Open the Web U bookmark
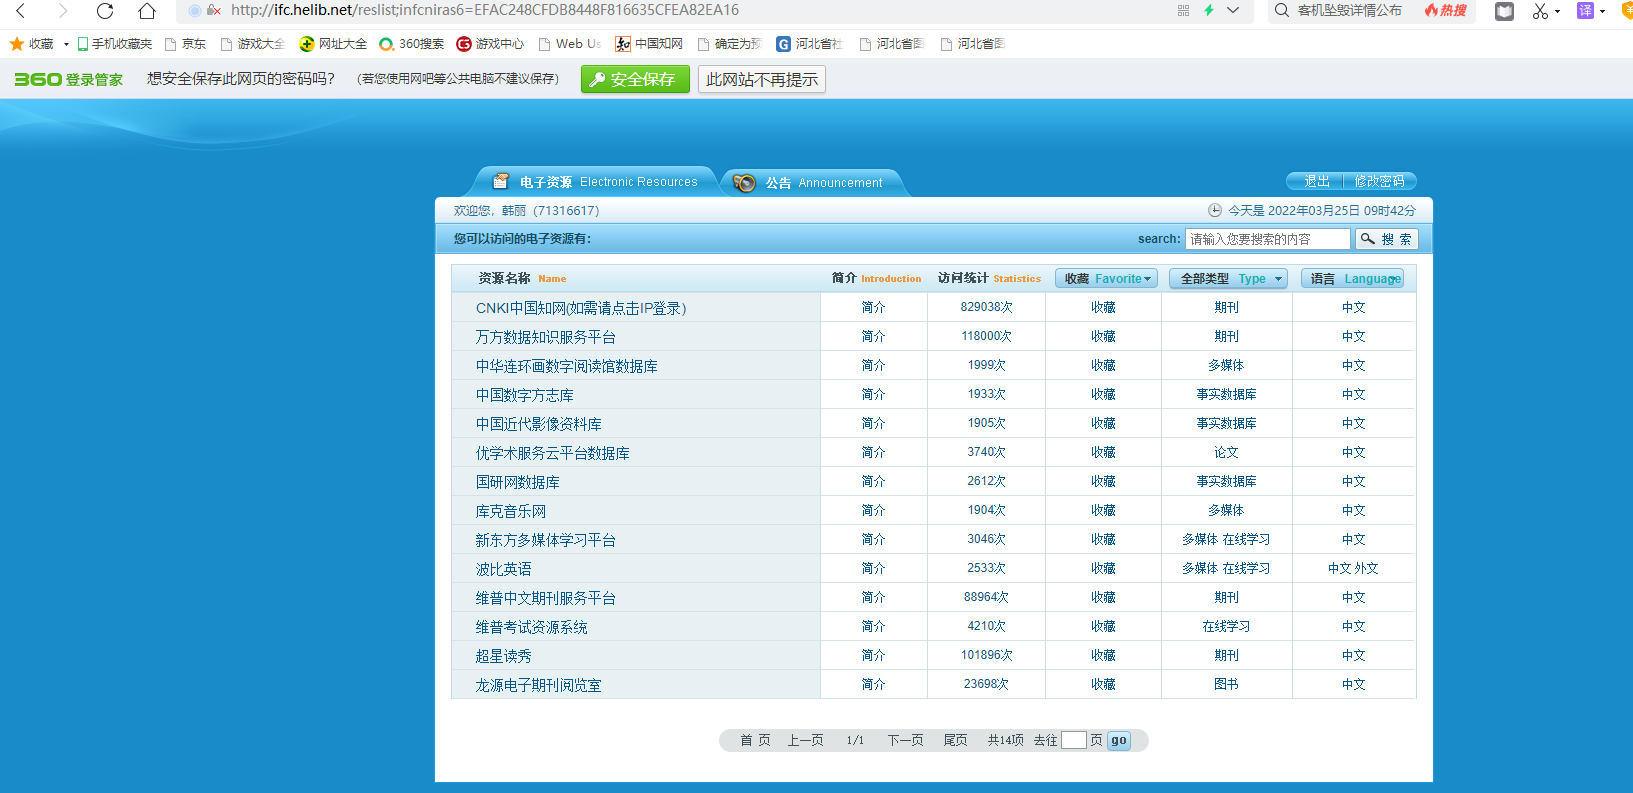 click(570, 44)
